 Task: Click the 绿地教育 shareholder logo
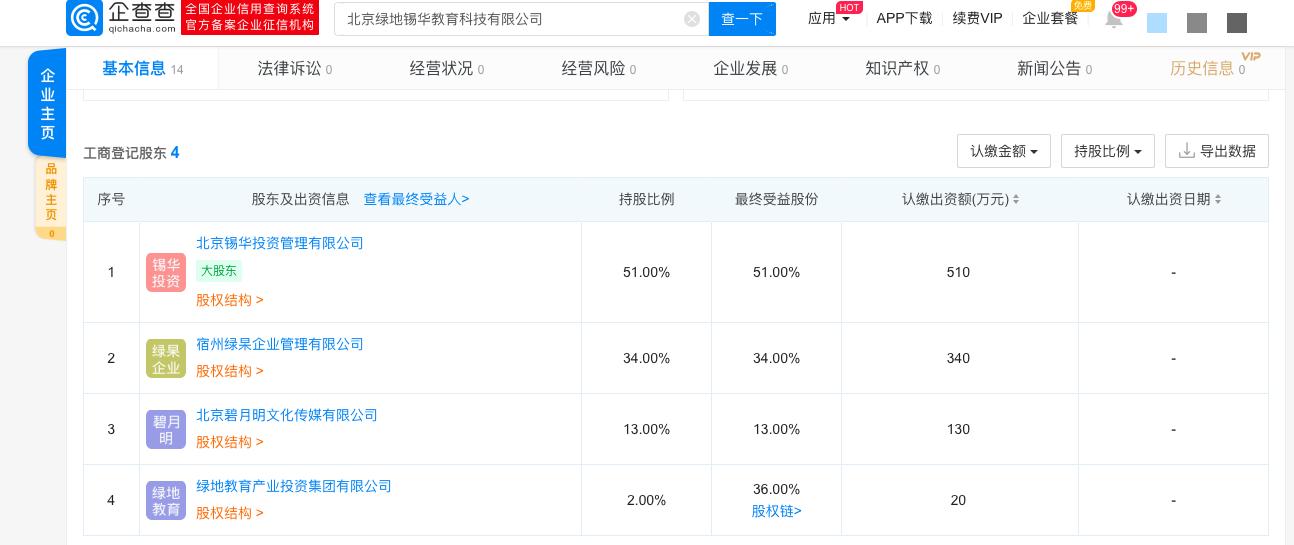[x=166, y=500]
